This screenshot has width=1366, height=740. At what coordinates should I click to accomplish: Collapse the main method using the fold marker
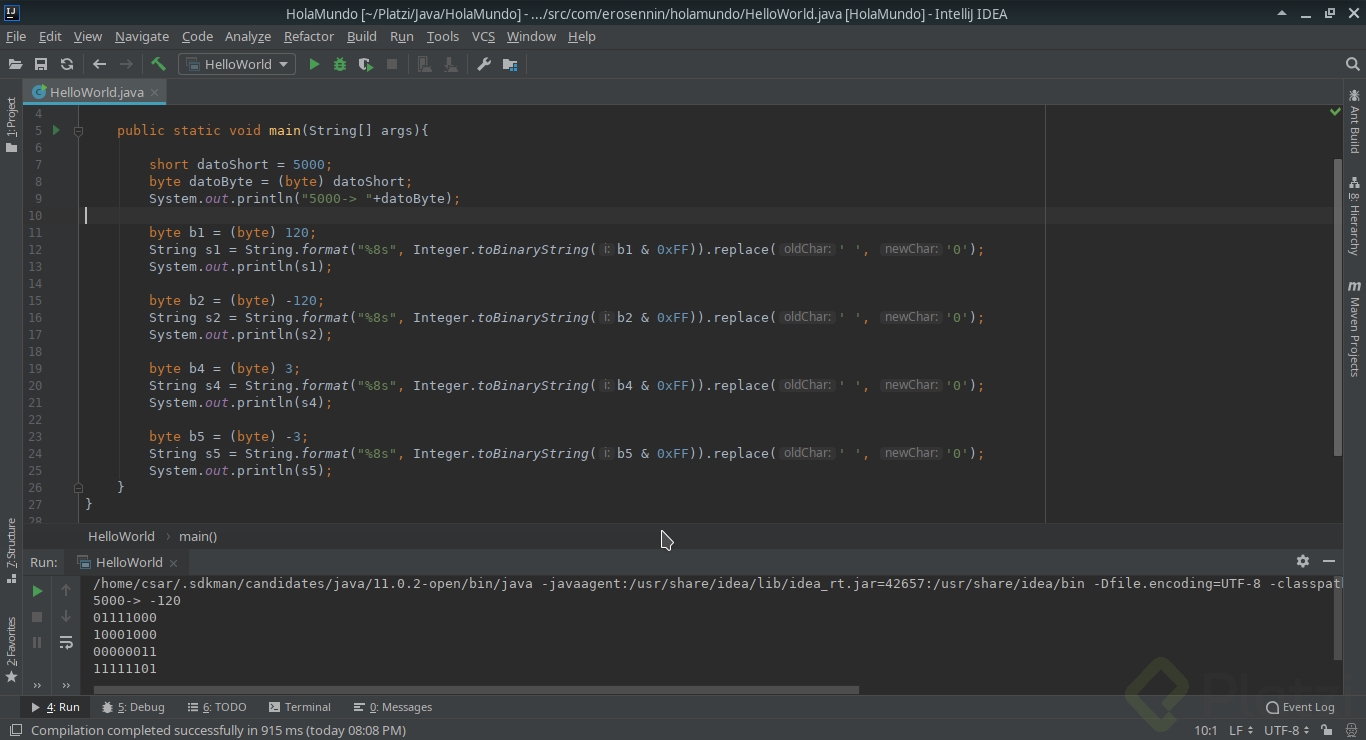pos(78,131)
